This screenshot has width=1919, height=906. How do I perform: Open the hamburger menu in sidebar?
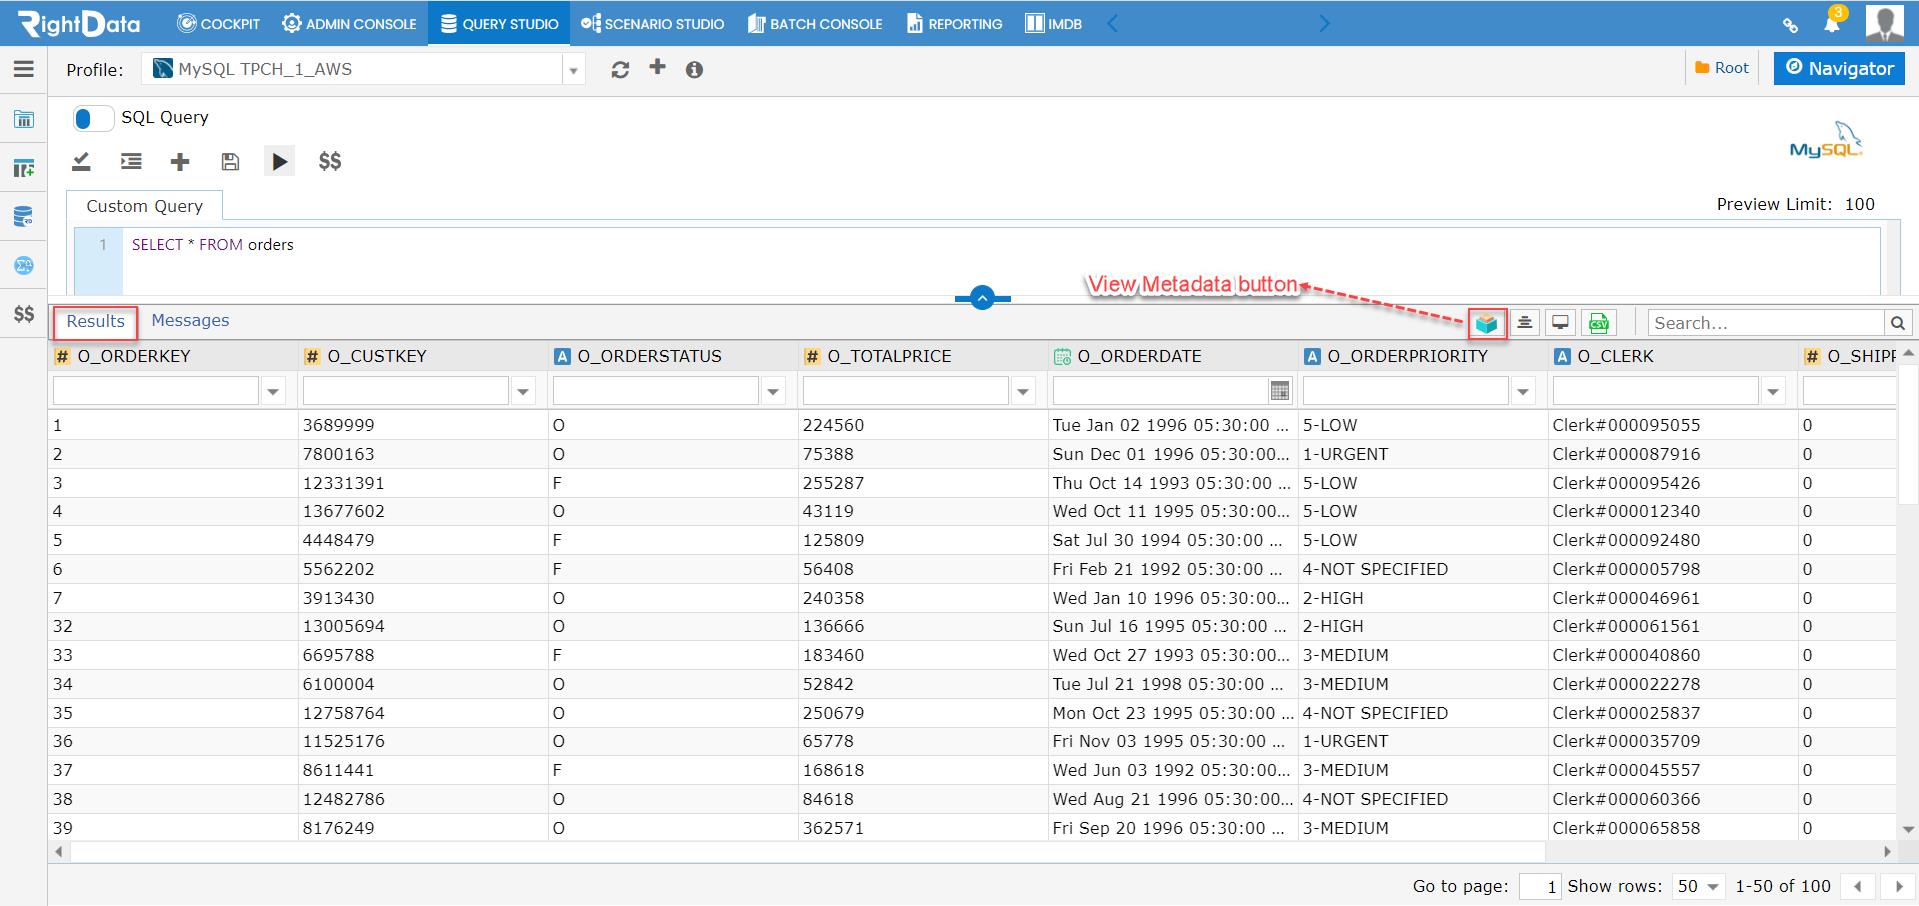click(24, 69)
